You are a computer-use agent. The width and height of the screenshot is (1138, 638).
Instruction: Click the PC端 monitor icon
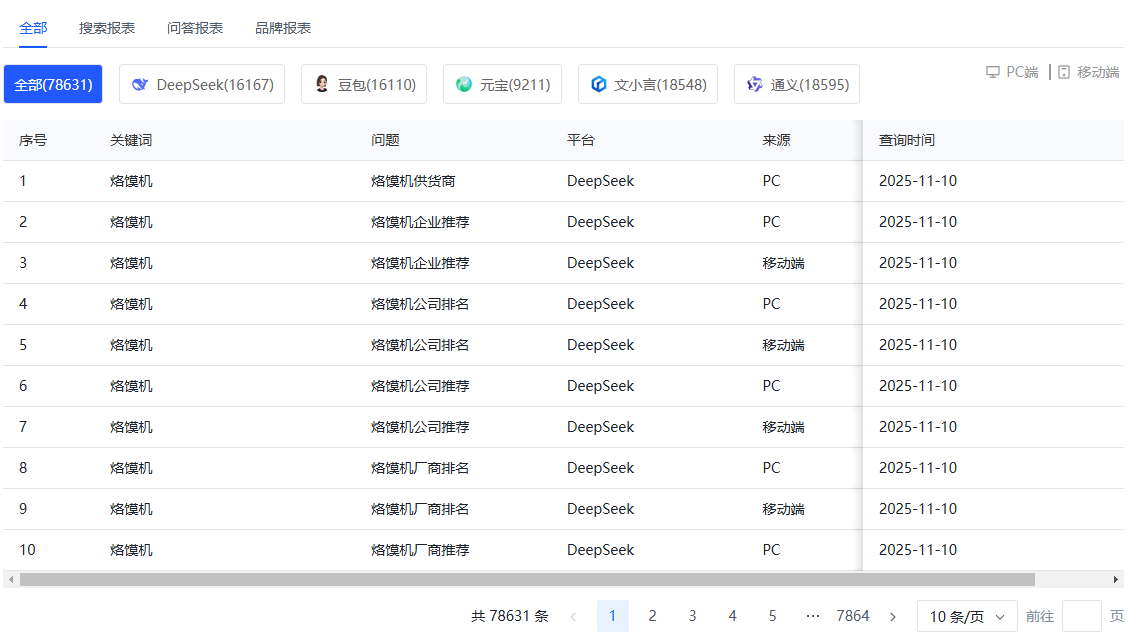click(991, 71)
